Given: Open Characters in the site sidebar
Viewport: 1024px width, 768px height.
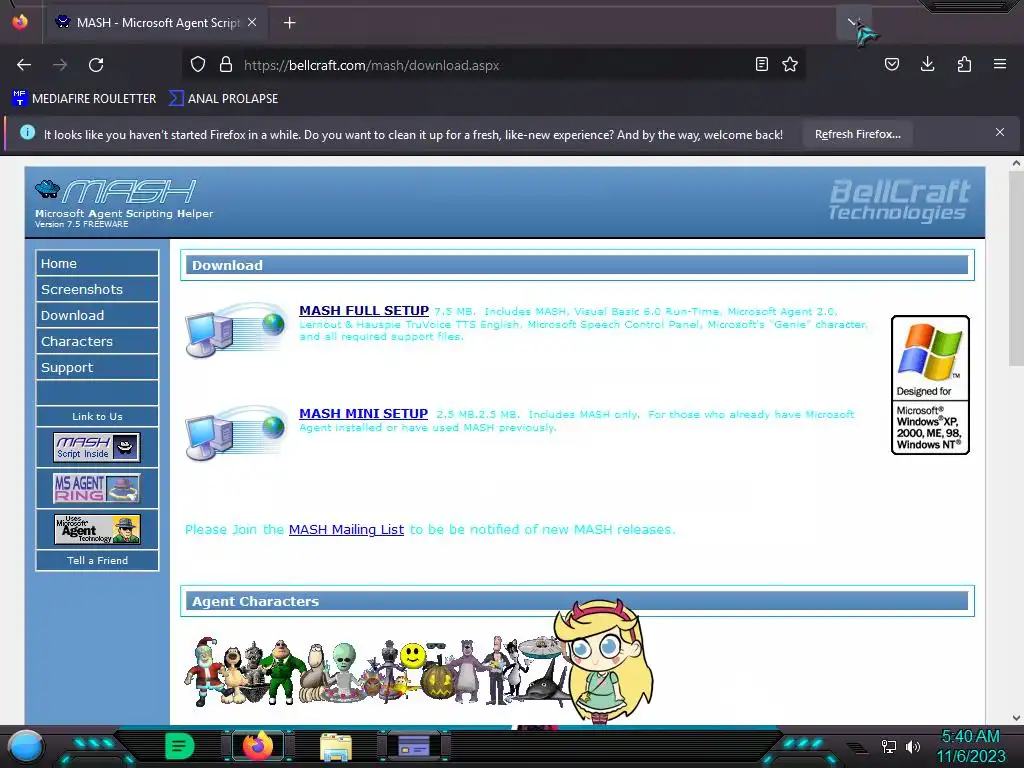Looking at the screenshot, I should tap(97, 342).
